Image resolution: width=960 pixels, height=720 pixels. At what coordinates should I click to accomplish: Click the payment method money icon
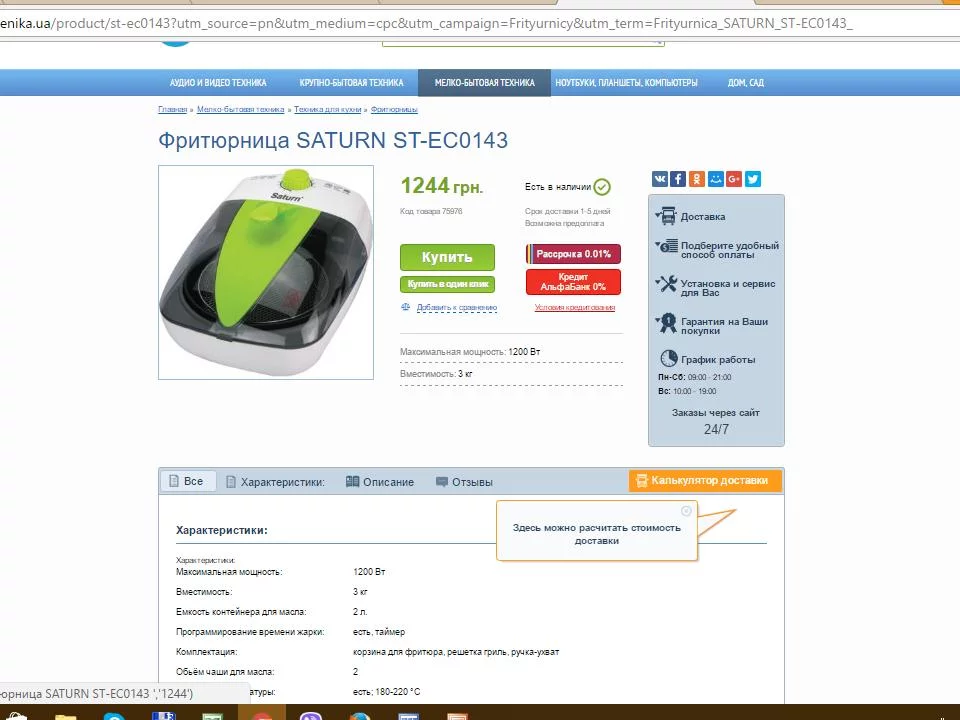667,247
